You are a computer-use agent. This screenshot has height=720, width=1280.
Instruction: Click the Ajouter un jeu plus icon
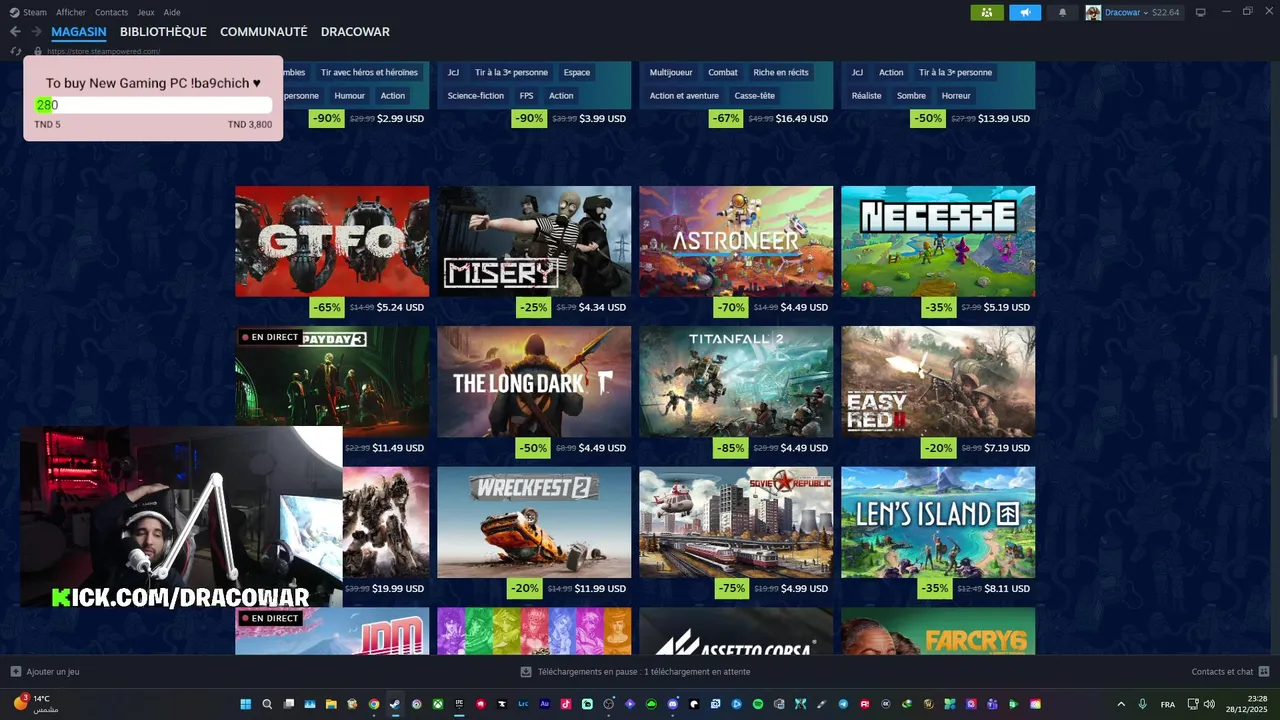tap(15, 672)
